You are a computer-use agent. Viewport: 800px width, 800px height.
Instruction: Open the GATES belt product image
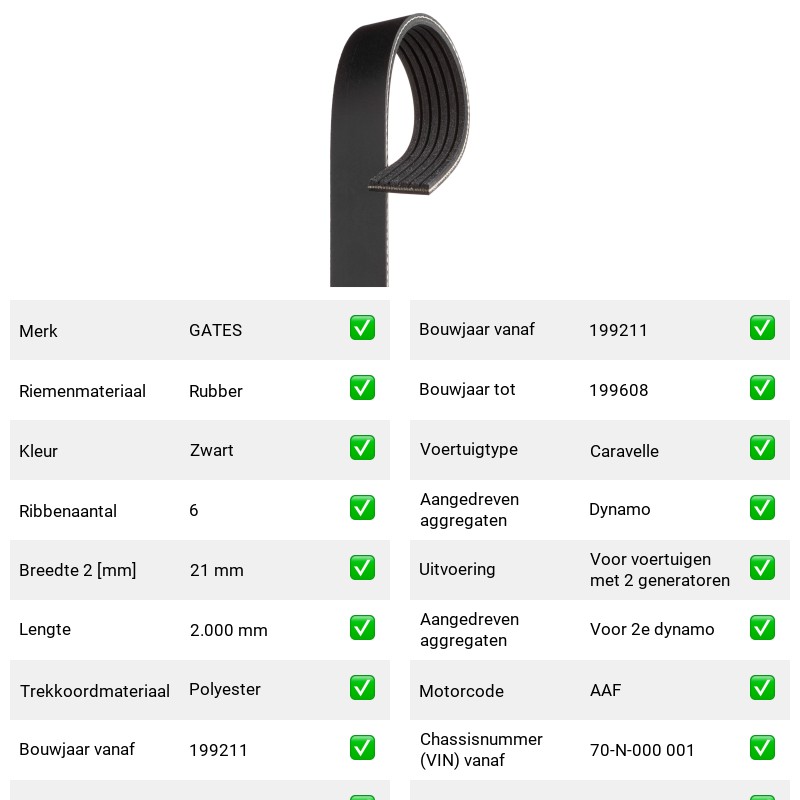(x=399, y=149)
